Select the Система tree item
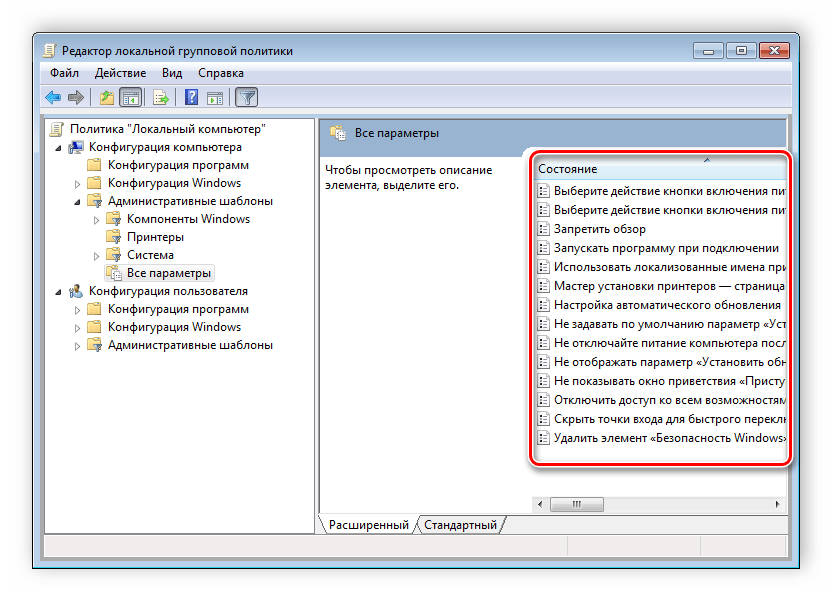The width and height of the screenshot is (832, 601). click(x=150, y=255)
